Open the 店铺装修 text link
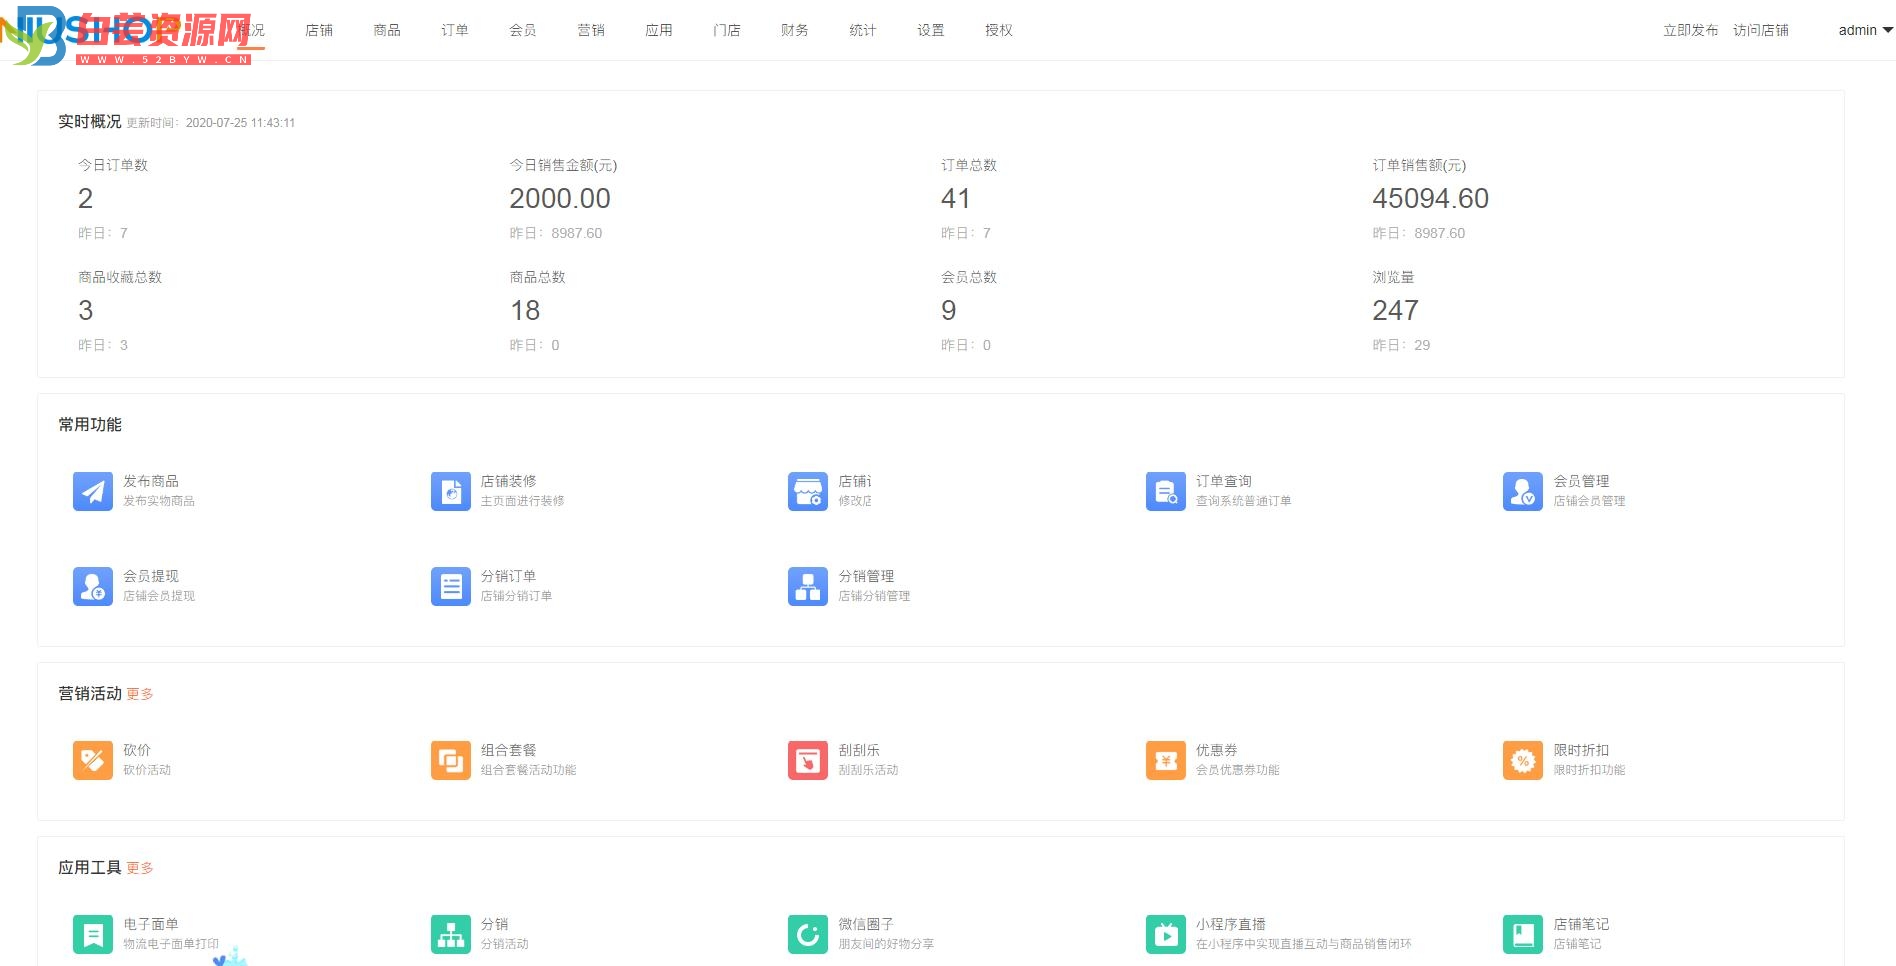1896x966 pixels. (x=508, y=481)
